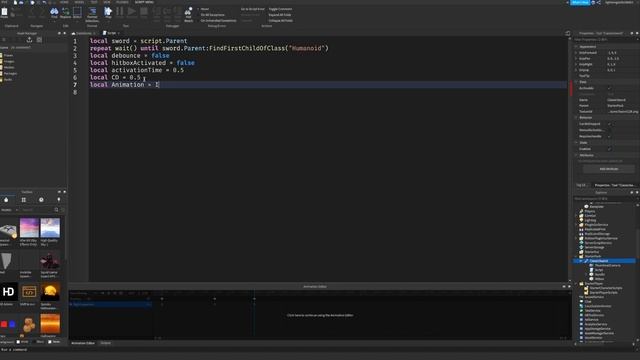The width and height of the screenshot is (640, 360).
Task: Toggle the CanBeDropped checkbox
Action: tap(609, 124)
